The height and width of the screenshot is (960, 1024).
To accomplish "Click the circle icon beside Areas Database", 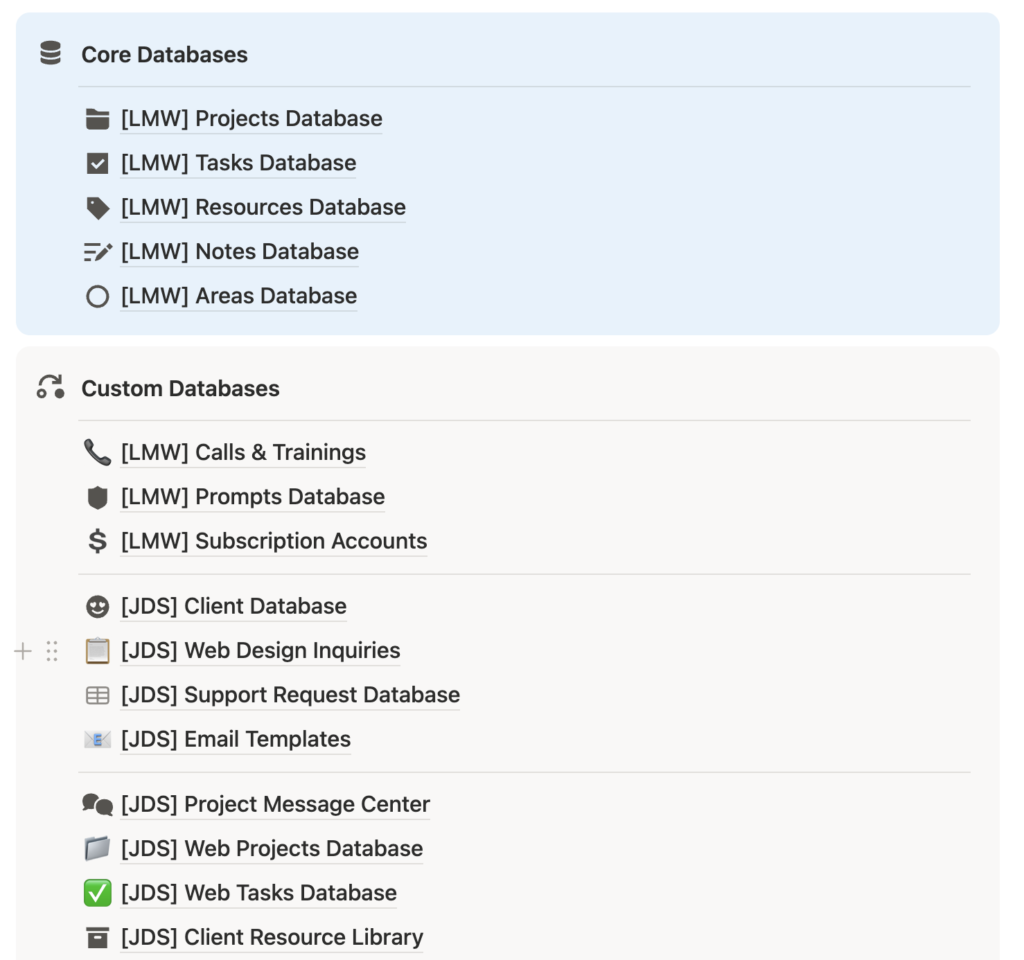I will pyautogui.click(x=97, y=296).
